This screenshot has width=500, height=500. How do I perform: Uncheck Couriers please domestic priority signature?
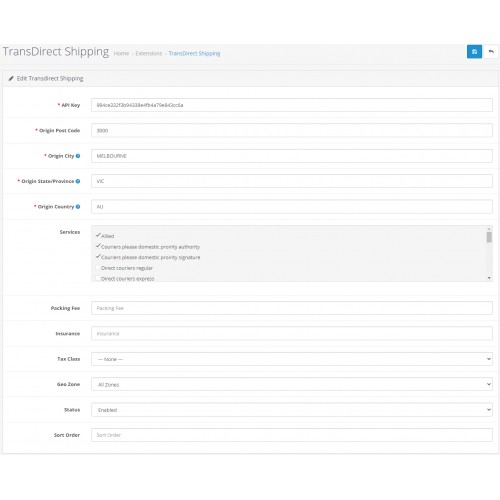point(98,257)
